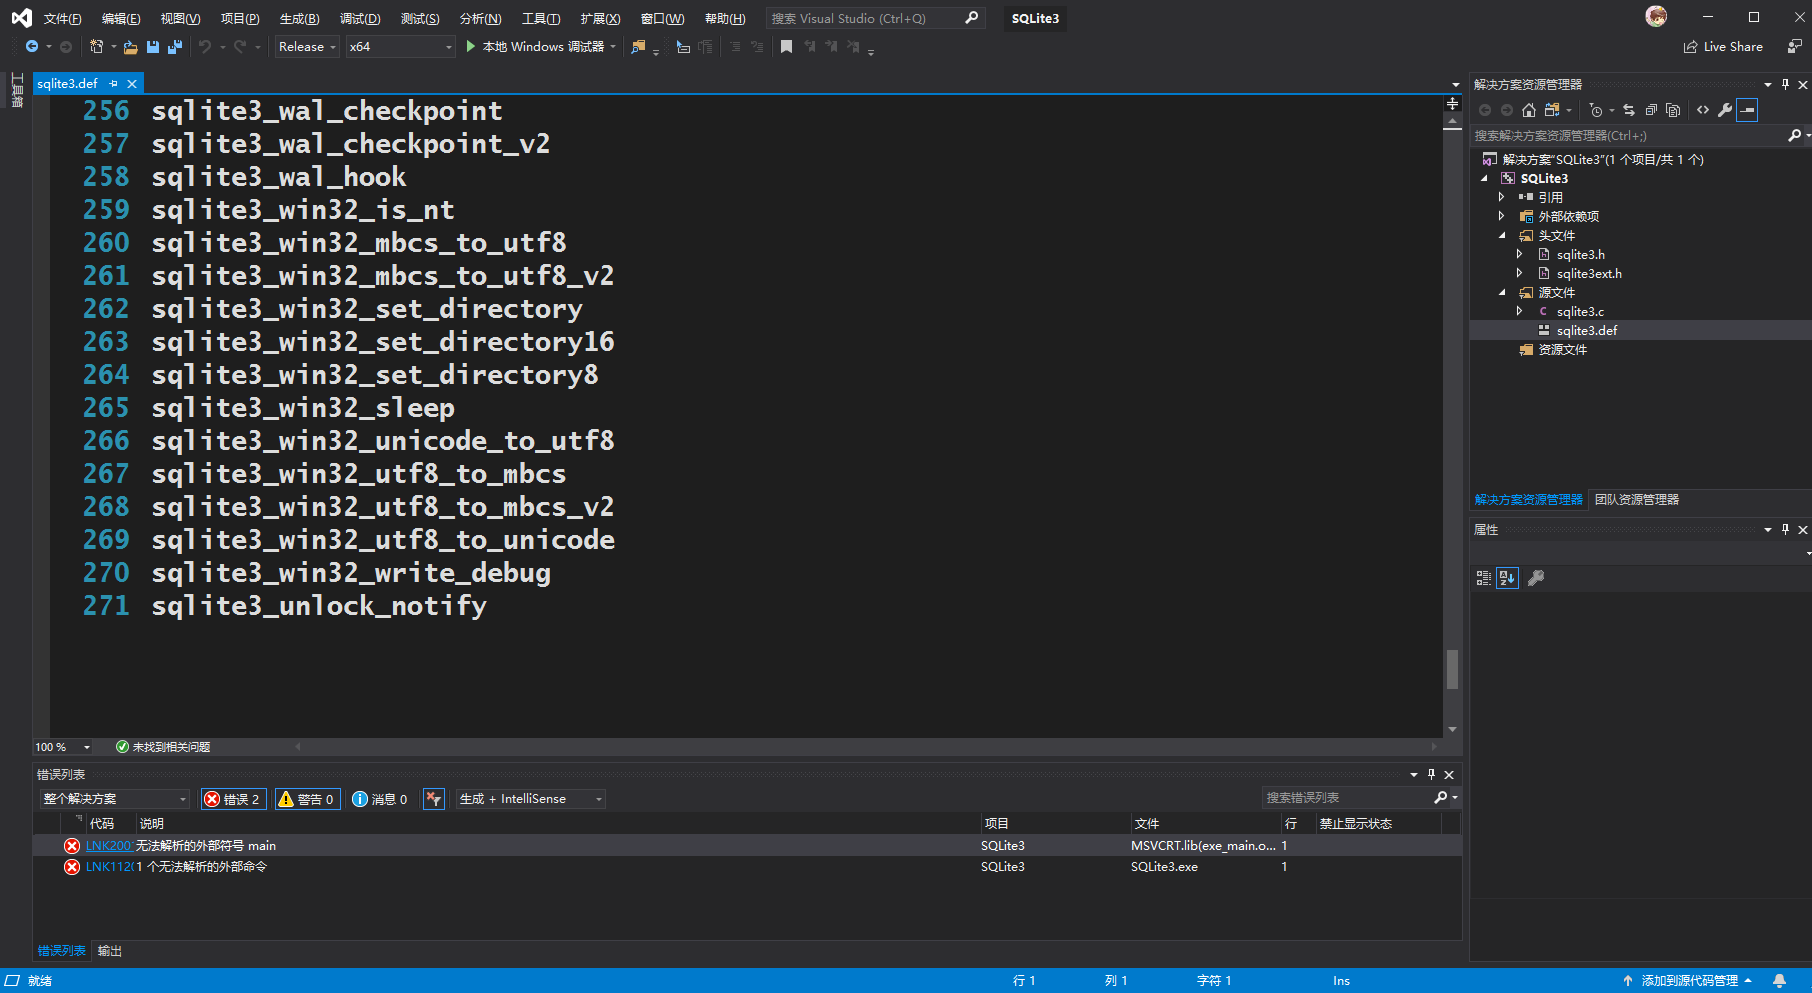Screen dimensions: 1812x993
Task: Expand the 引用 references node
Action: pos(1502,197)
